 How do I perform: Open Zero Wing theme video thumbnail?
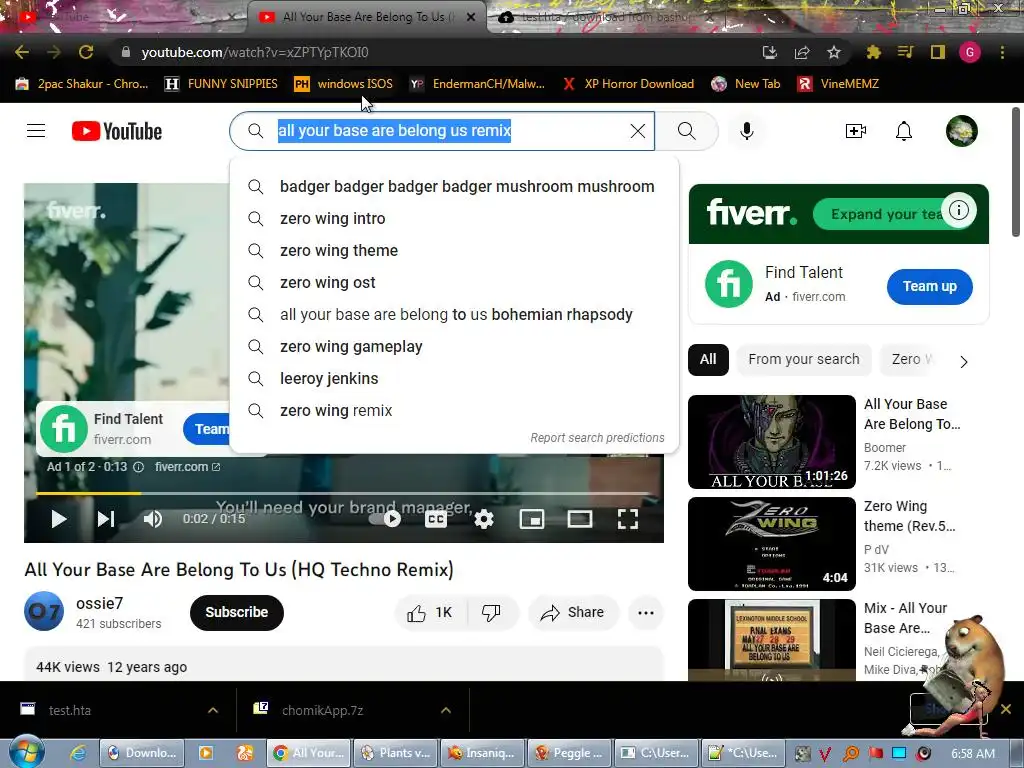[x=771, y=544]
